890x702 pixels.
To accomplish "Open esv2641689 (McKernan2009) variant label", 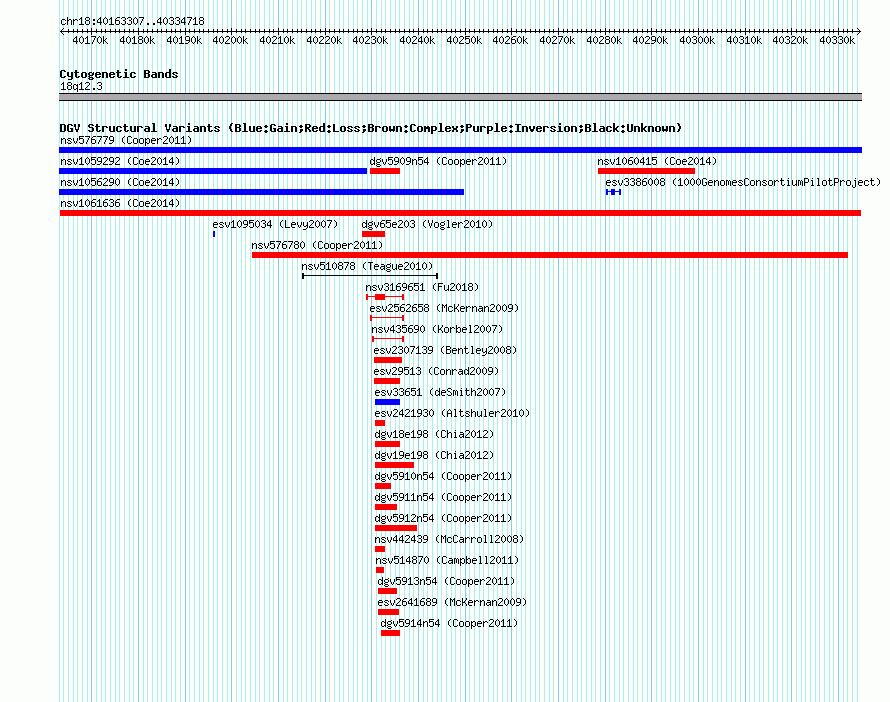I will click(452, 602).
